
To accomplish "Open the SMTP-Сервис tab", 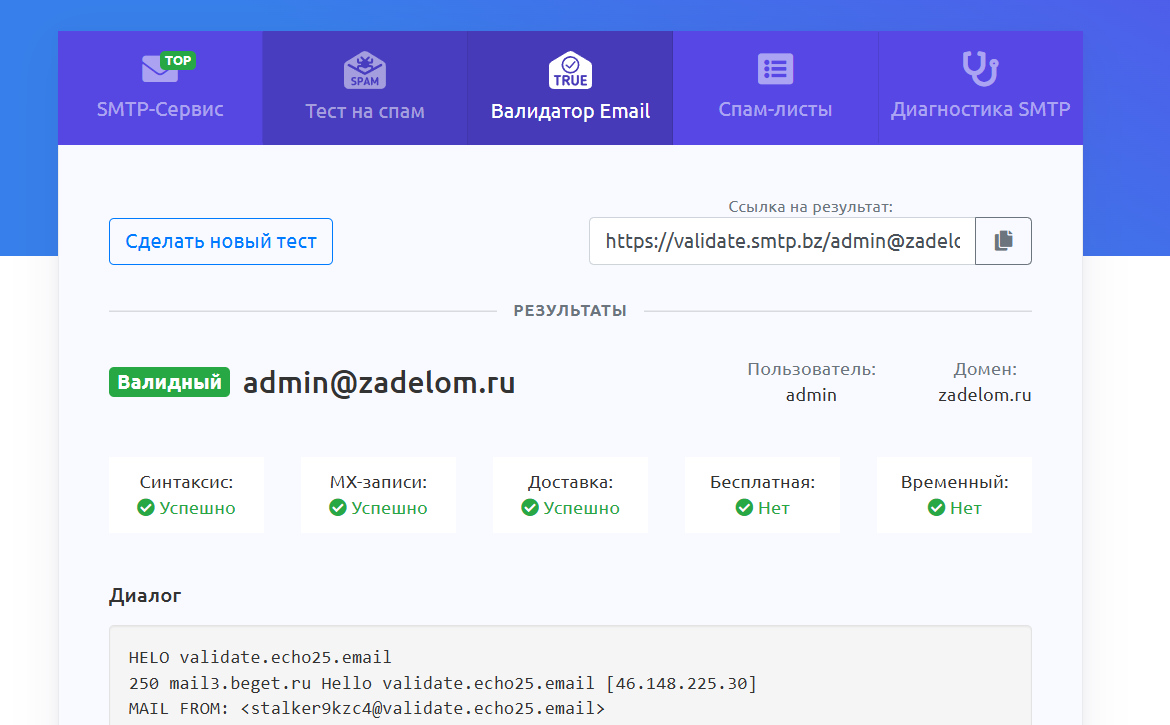I will (x=160, y=109).
